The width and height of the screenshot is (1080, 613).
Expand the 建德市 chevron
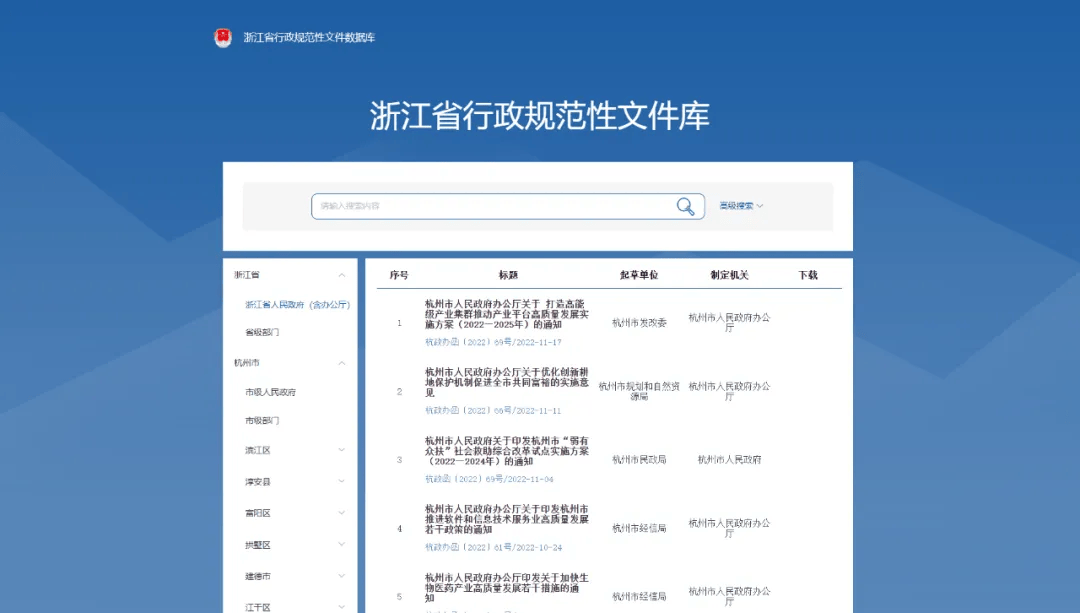coord(341,577)
